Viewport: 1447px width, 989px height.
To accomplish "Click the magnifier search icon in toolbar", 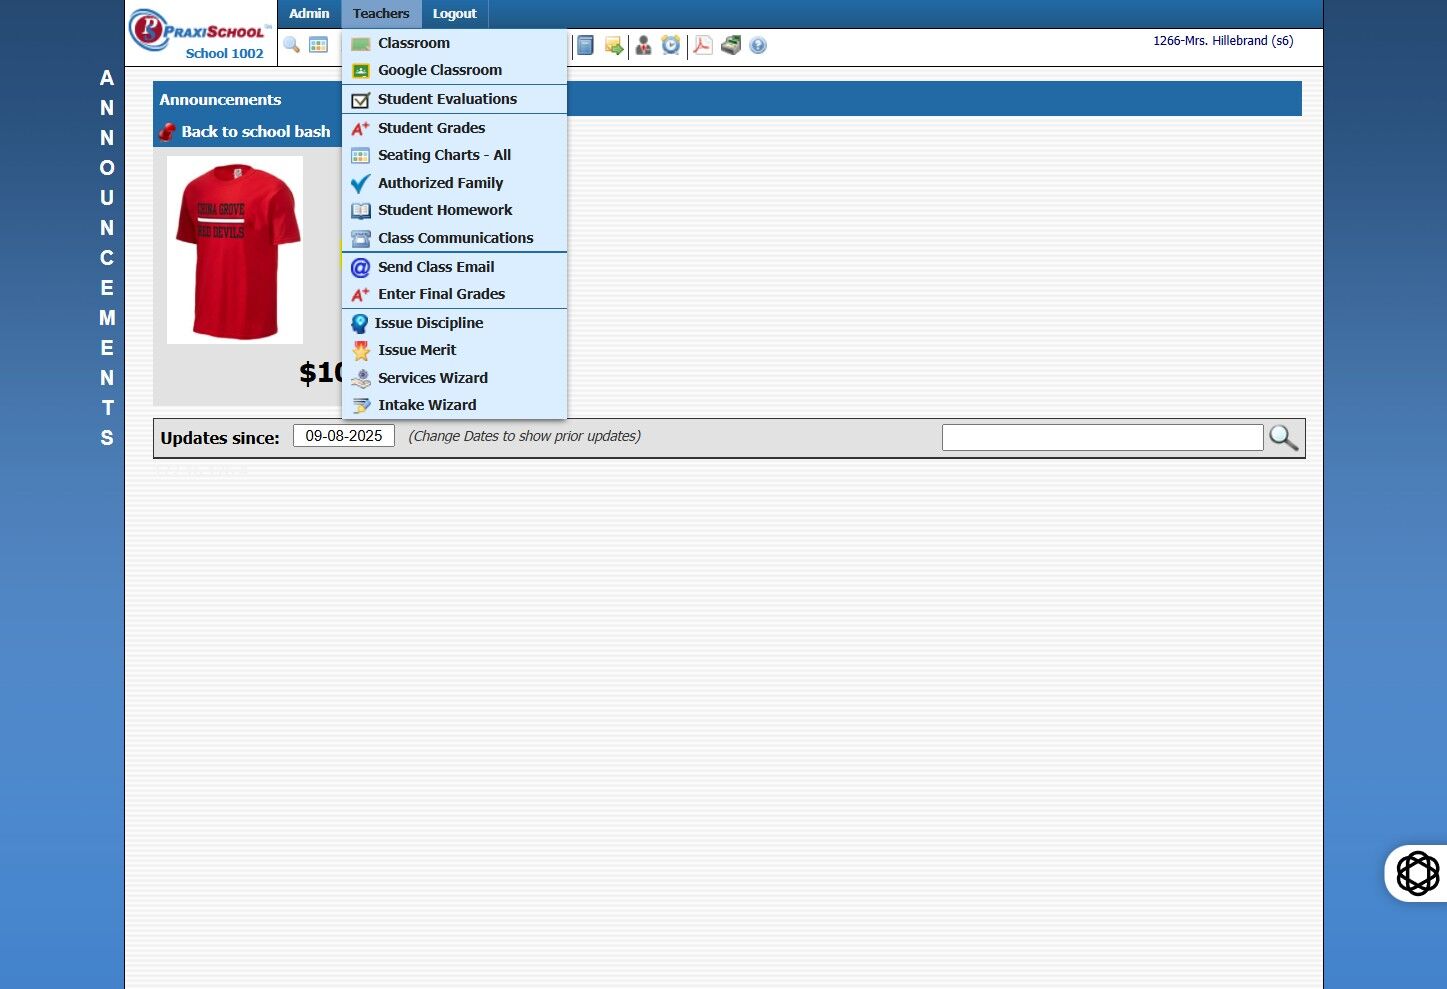I will click(291, 45).
